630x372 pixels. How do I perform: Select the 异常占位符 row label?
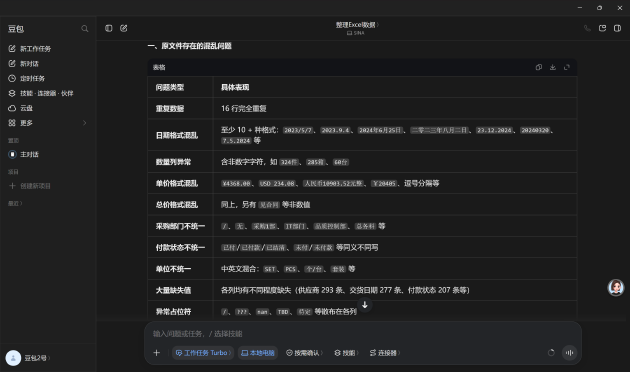173,311
